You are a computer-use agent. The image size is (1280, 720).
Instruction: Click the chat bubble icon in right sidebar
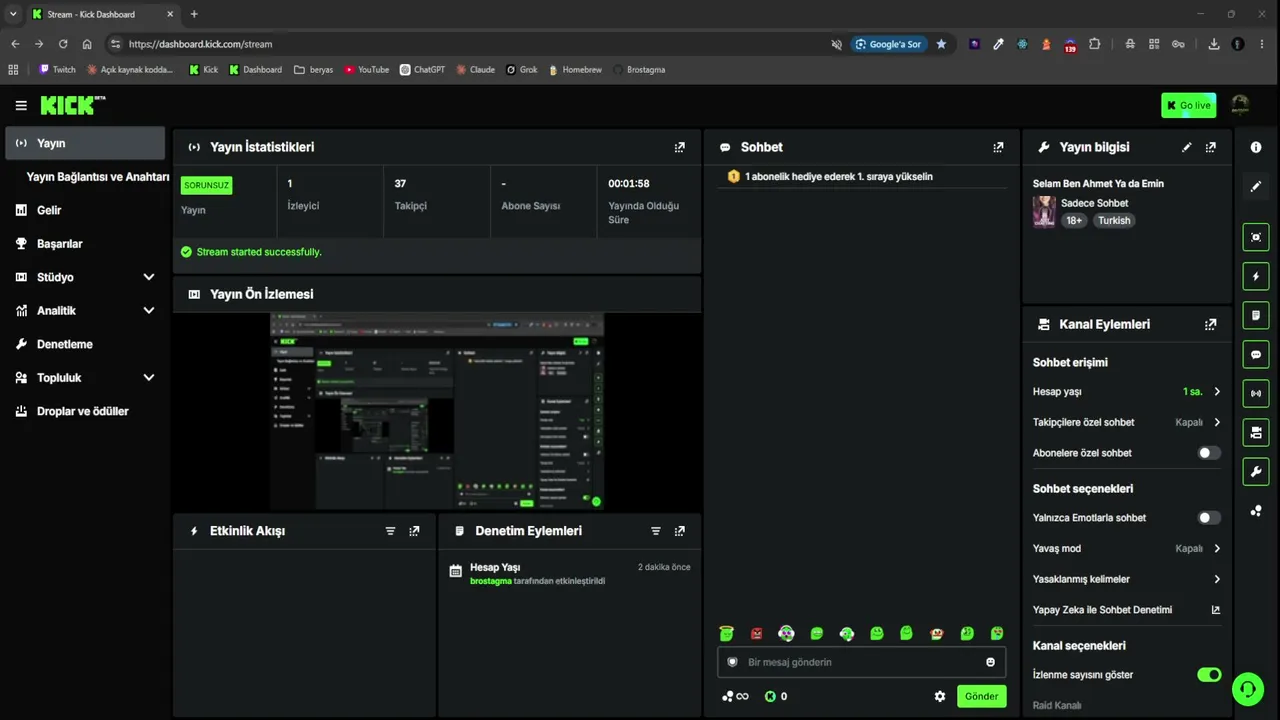click(x=1256, y=354)
